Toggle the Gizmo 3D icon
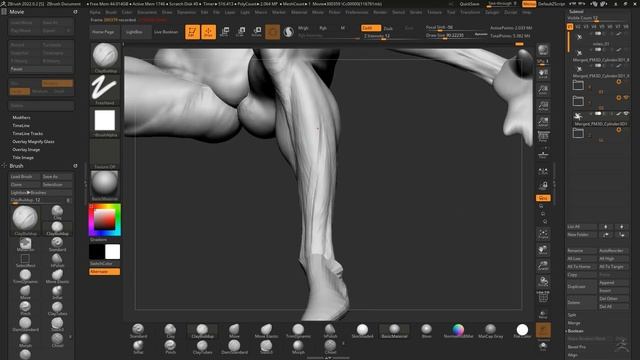This screenshot has height=360, width=640. (x=272, y=32)
